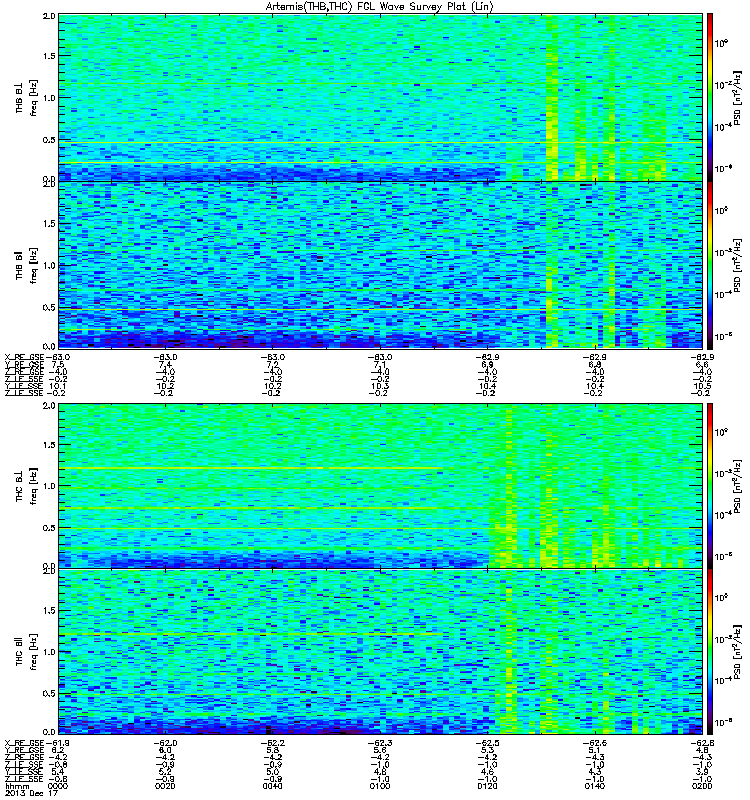Click the THC X_RE_GSE value -62.8
Screen dimensions: 750x800
pos(703,743)
